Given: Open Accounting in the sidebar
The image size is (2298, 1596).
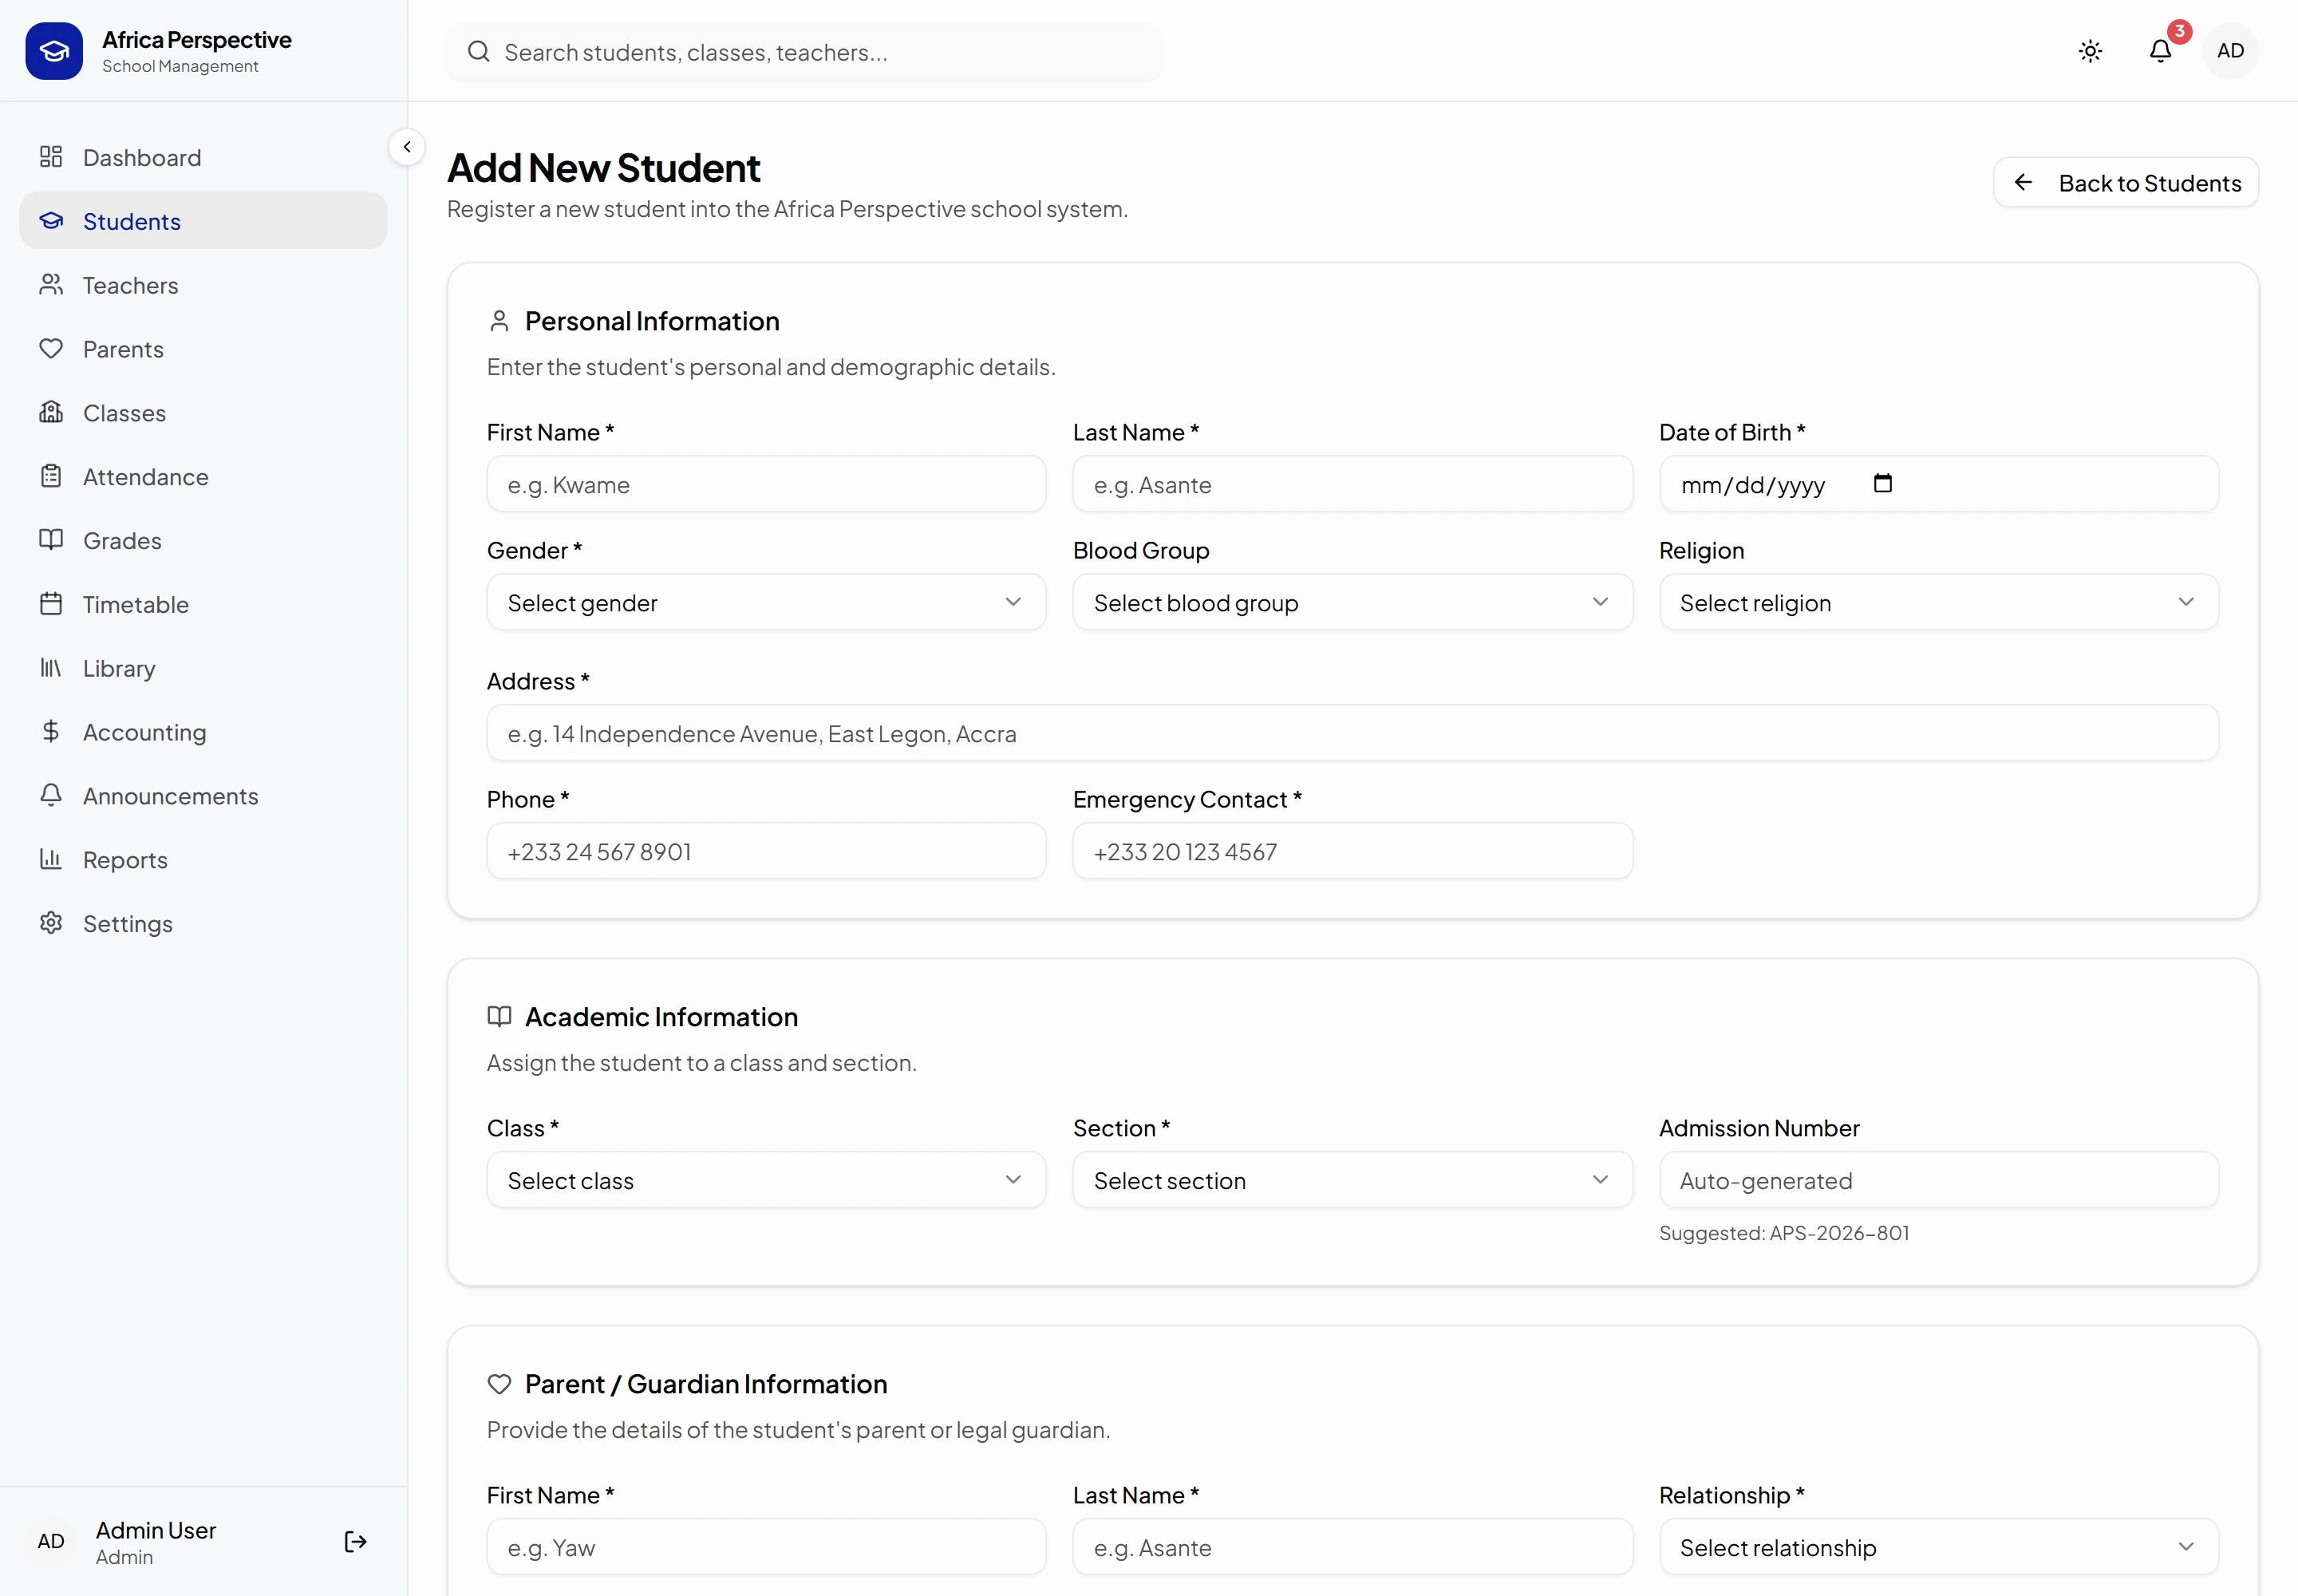Looking at the screenshot, I should (x=203, y=732).
